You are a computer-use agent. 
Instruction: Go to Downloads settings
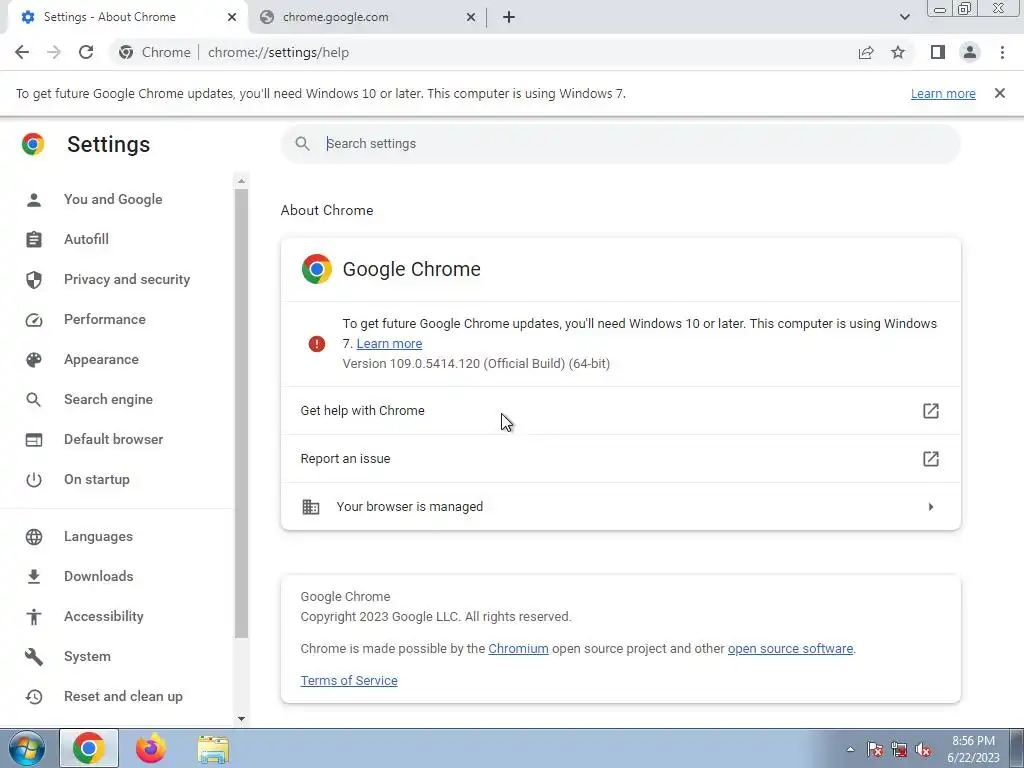coord(99,576)
